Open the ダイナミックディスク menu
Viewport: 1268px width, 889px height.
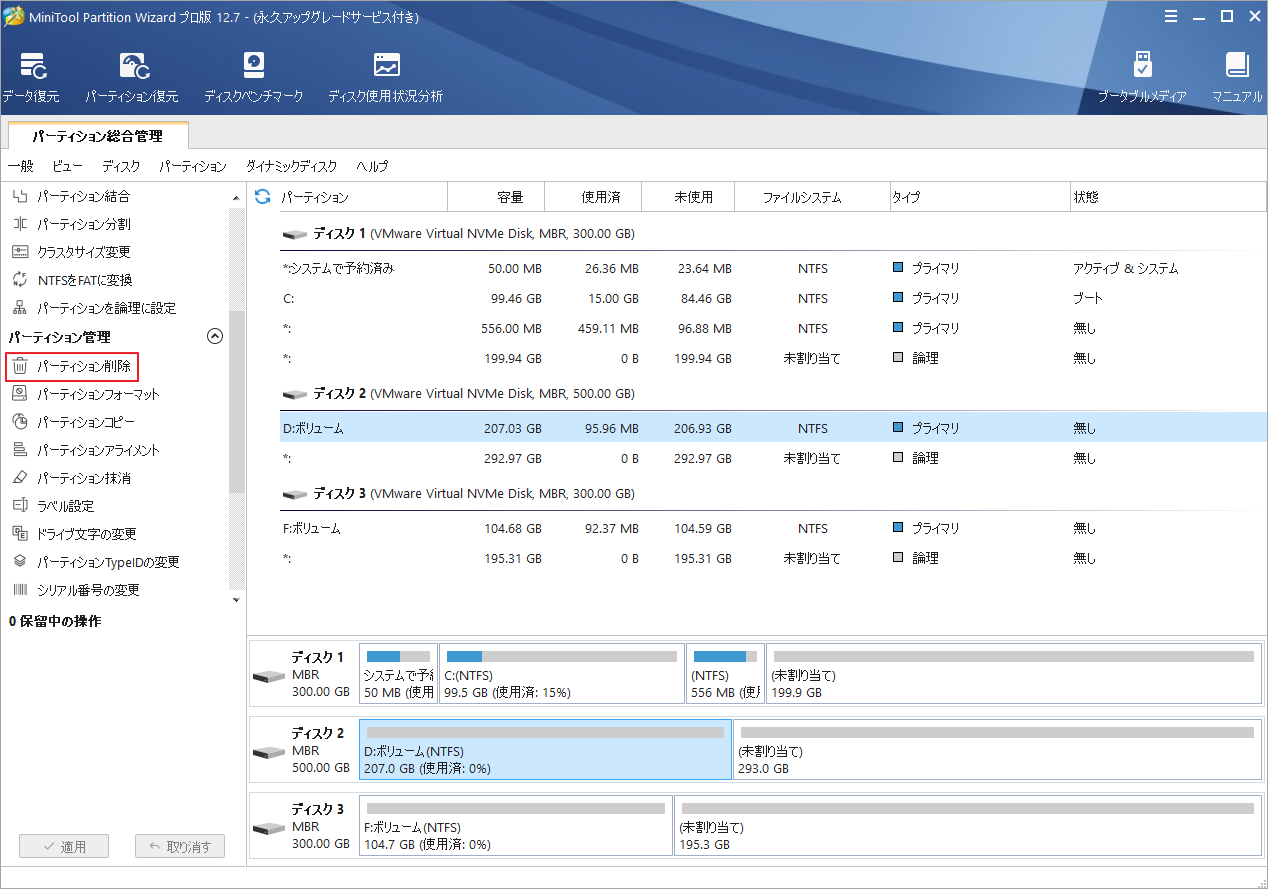point(290,166)
